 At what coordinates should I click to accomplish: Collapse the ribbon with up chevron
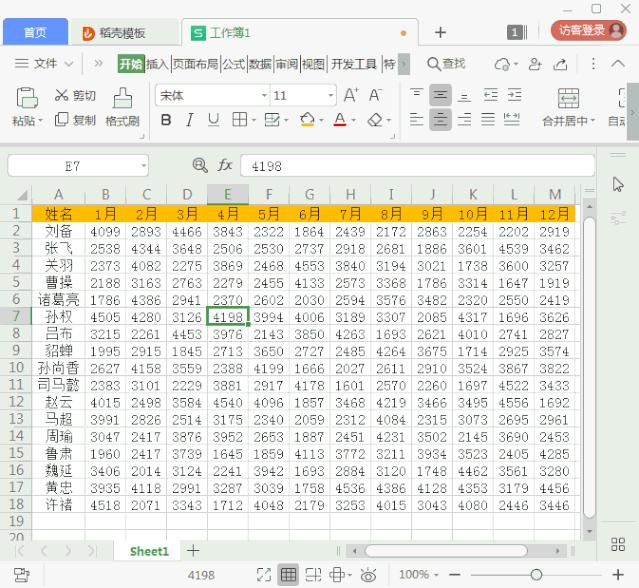pyautogui.click(x=618, y=64)
